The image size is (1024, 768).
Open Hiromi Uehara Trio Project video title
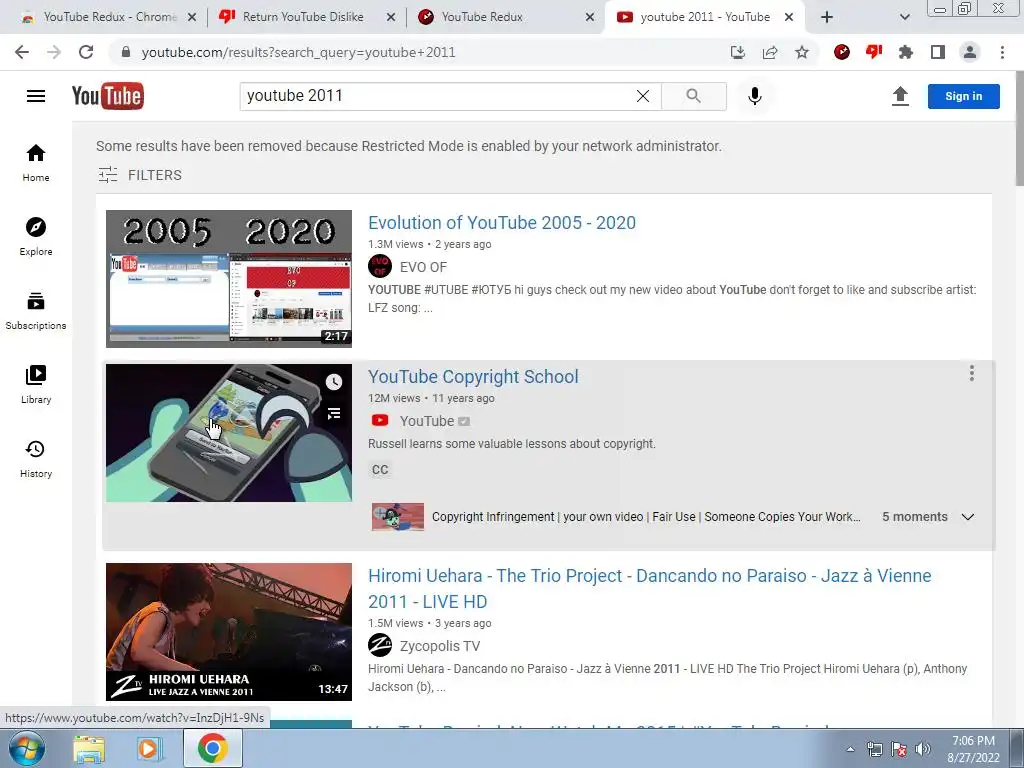click(649, 588)
